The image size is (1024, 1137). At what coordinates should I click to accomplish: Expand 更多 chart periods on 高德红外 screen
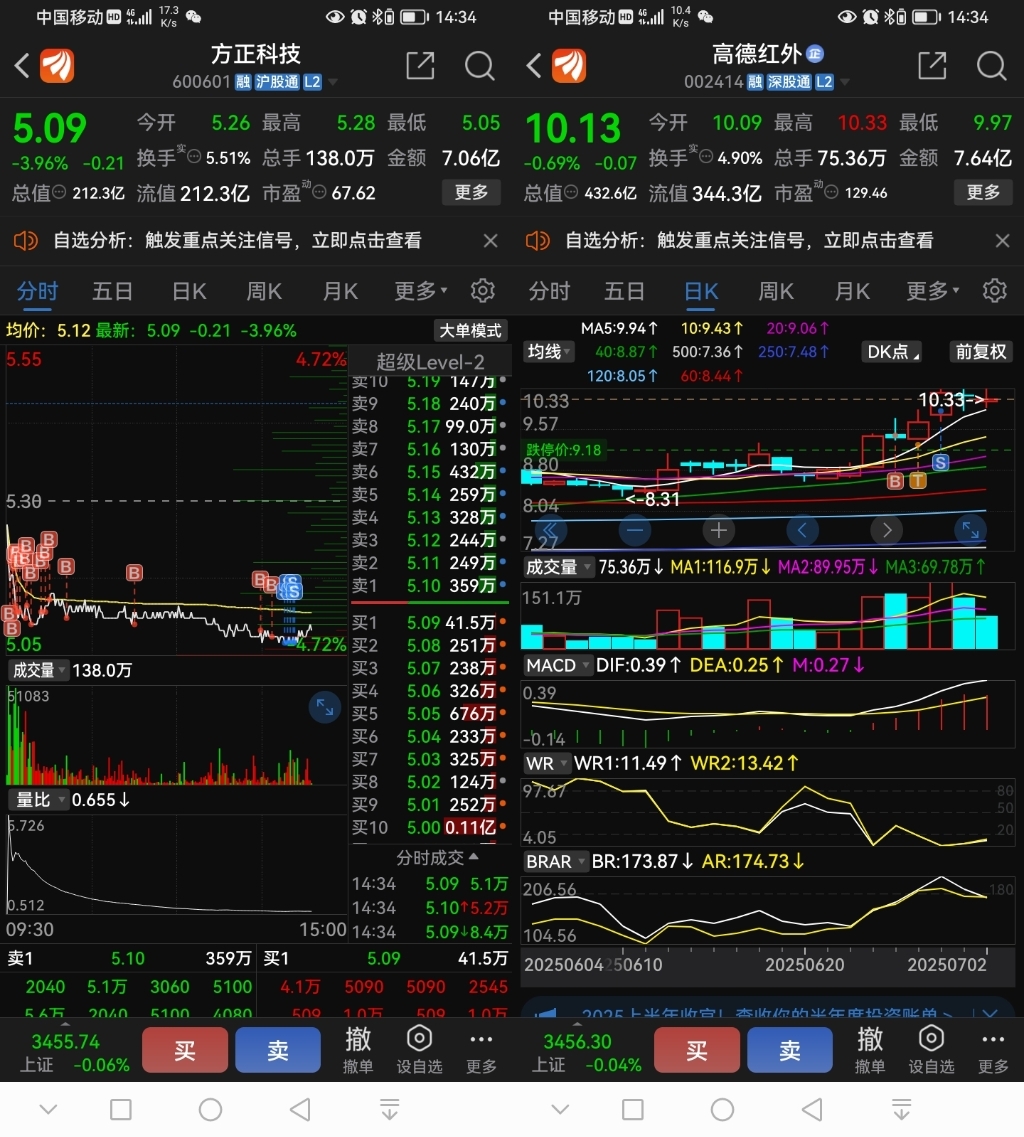click(933, 291)
